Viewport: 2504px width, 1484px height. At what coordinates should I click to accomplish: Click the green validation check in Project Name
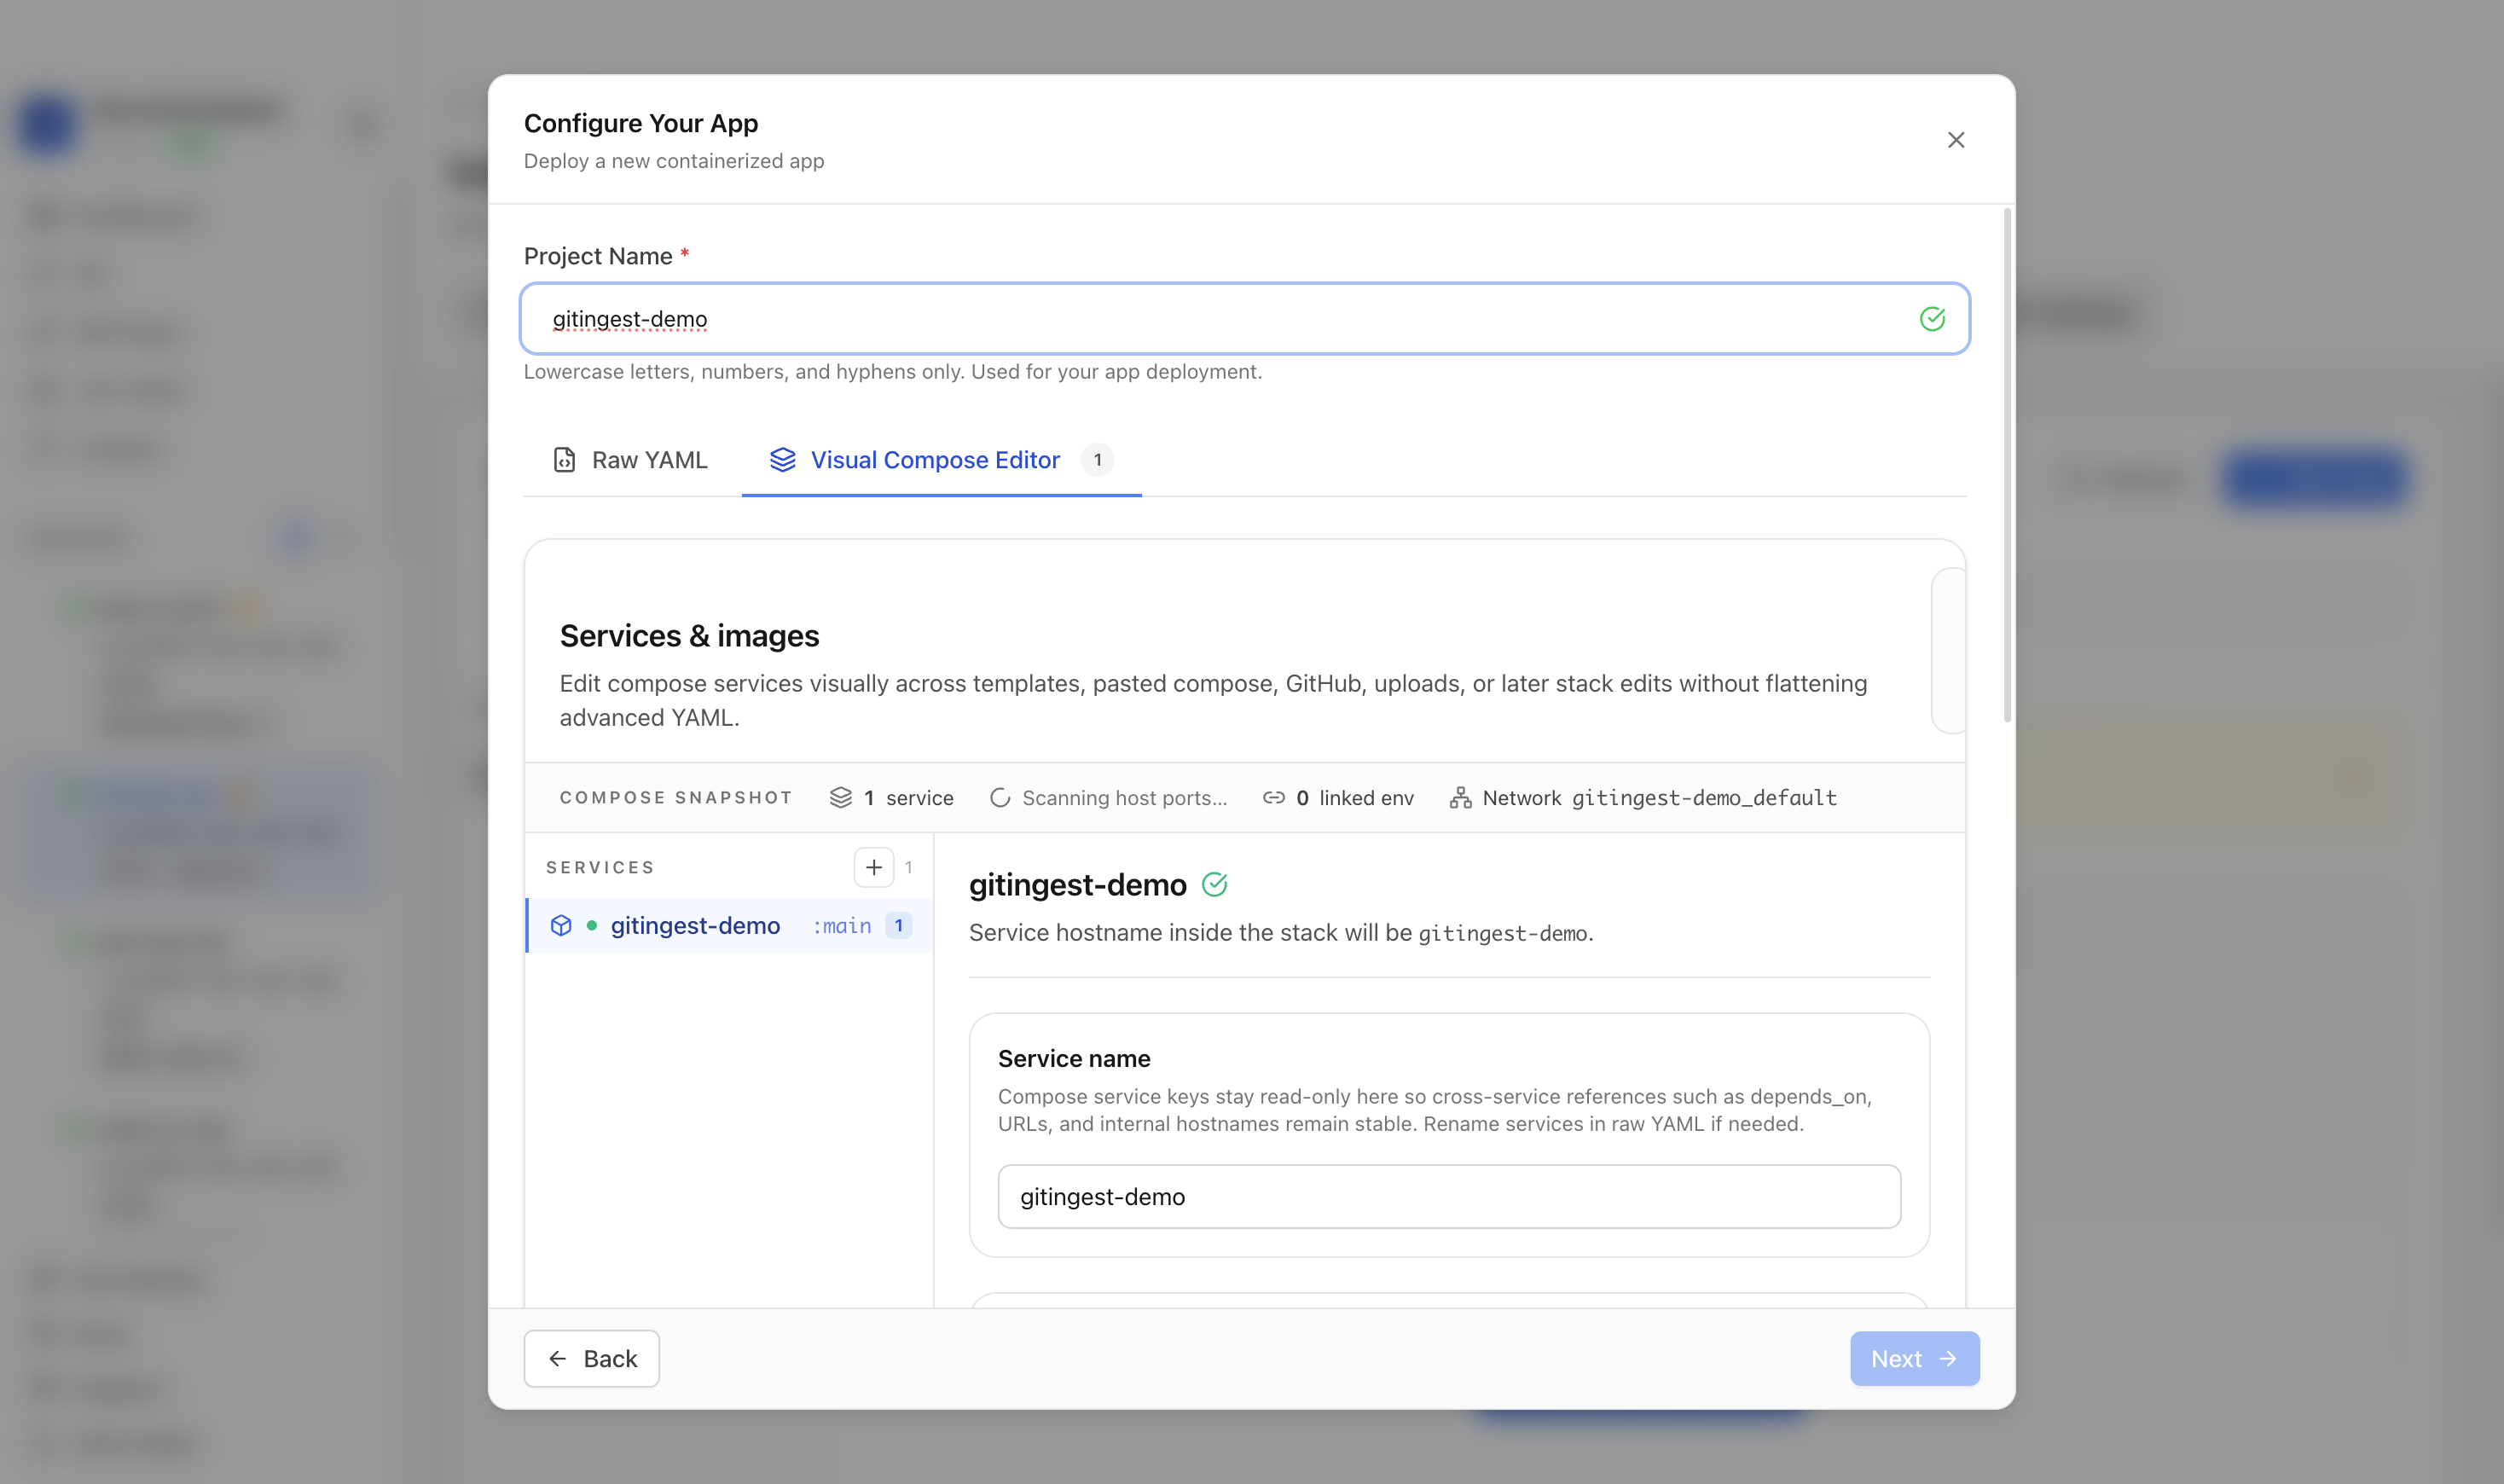tap(1932, 319)
